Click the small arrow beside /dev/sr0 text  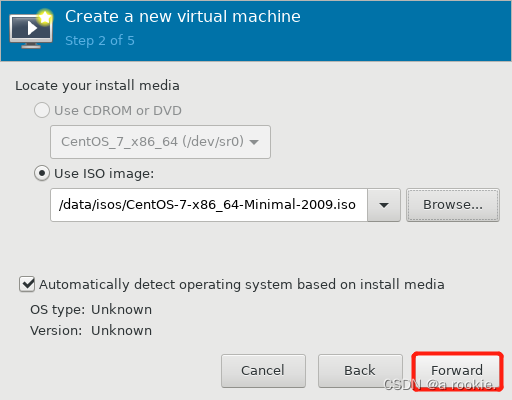pyautogui.click(x=254, y=142)
